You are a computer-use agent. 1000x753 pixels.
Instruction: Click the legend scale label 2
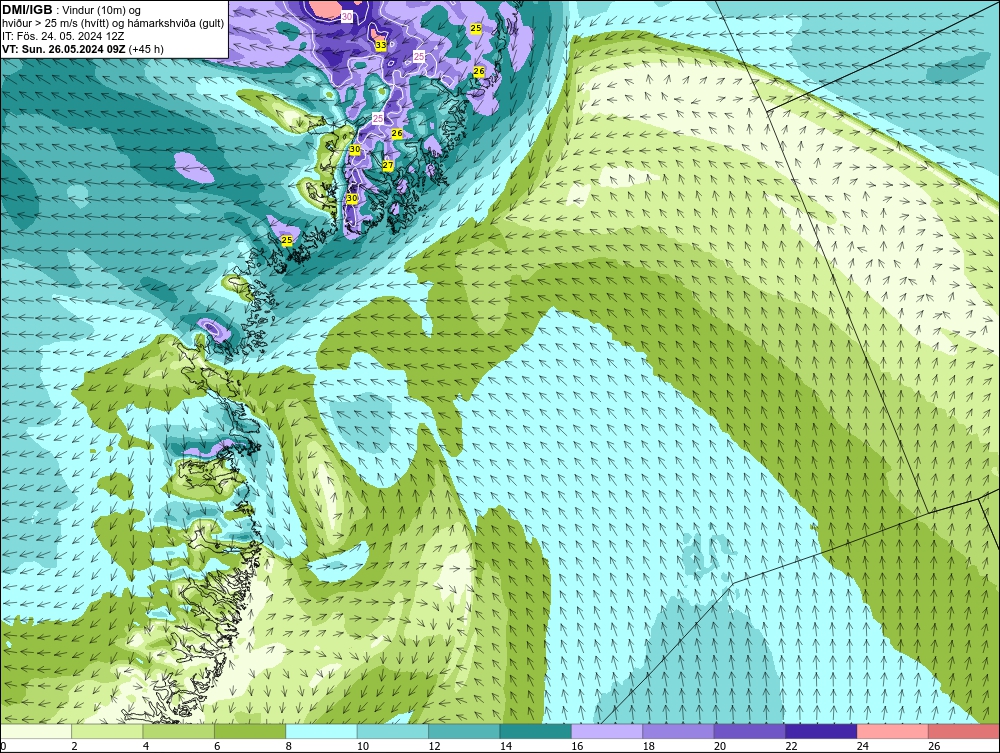[x=75, y=746]
